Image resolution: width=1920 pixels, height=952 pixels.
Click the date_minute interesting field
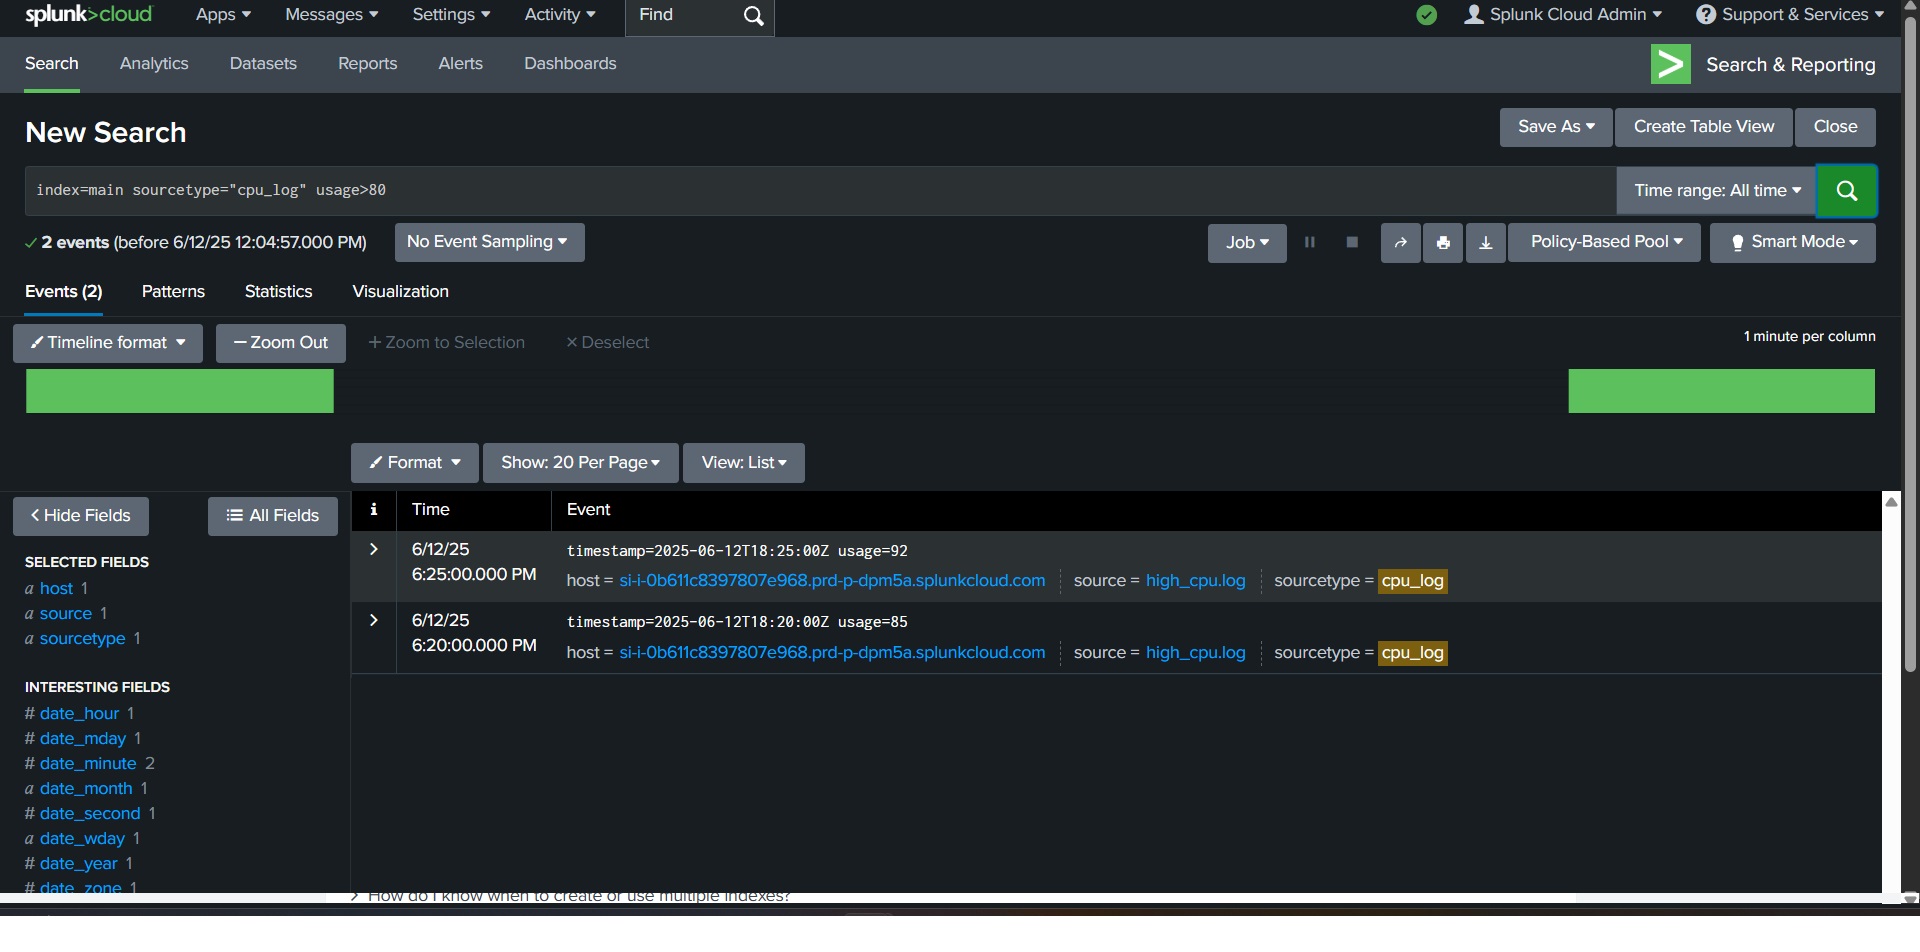click(88, 764)
